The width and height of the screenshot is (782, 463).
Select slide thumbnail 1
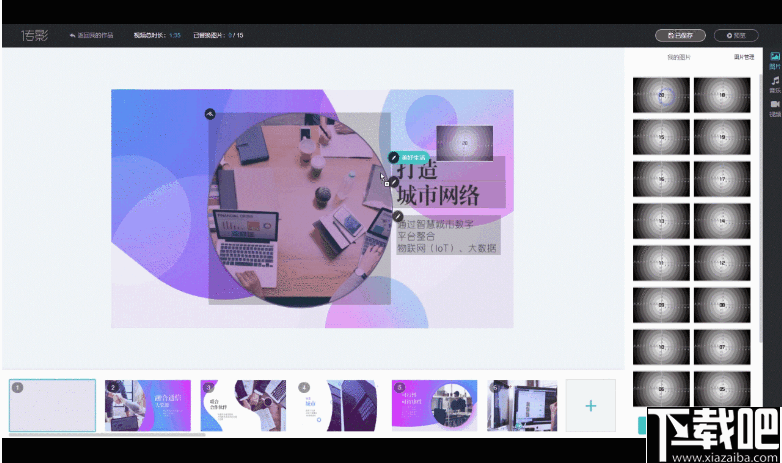tap(52, 406)
